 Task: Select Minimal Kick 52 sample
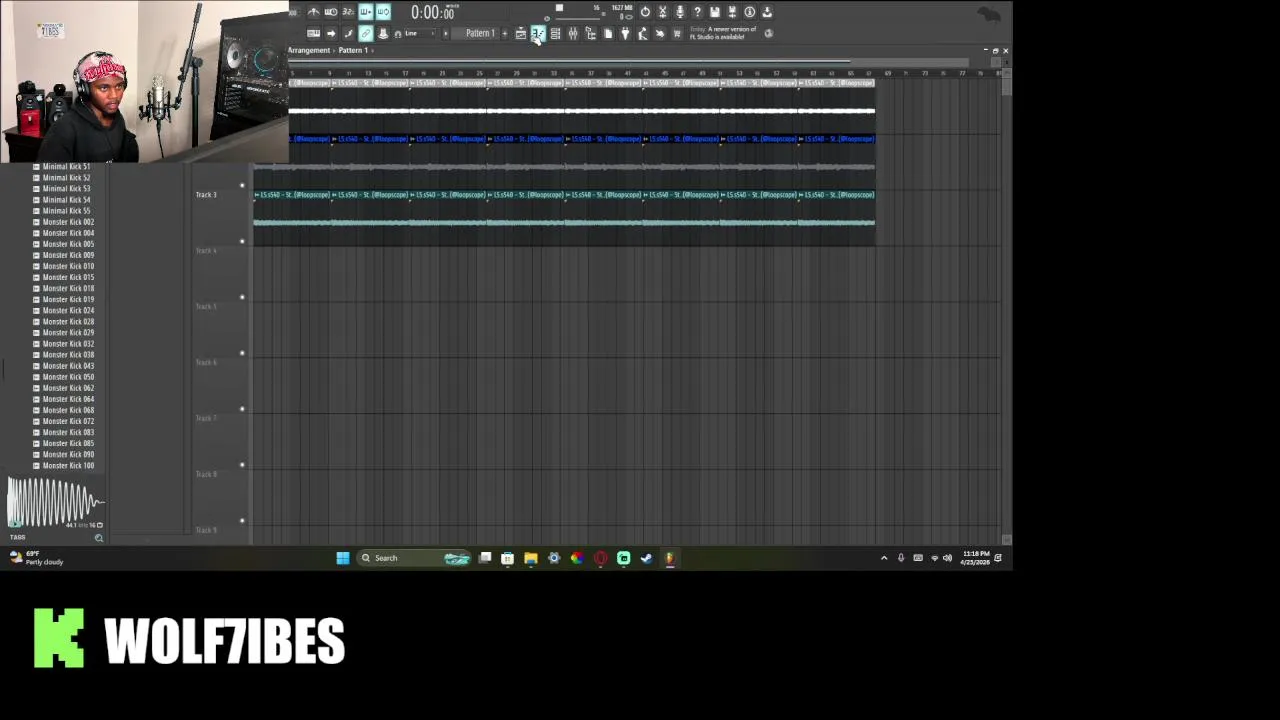coord(66,178)
